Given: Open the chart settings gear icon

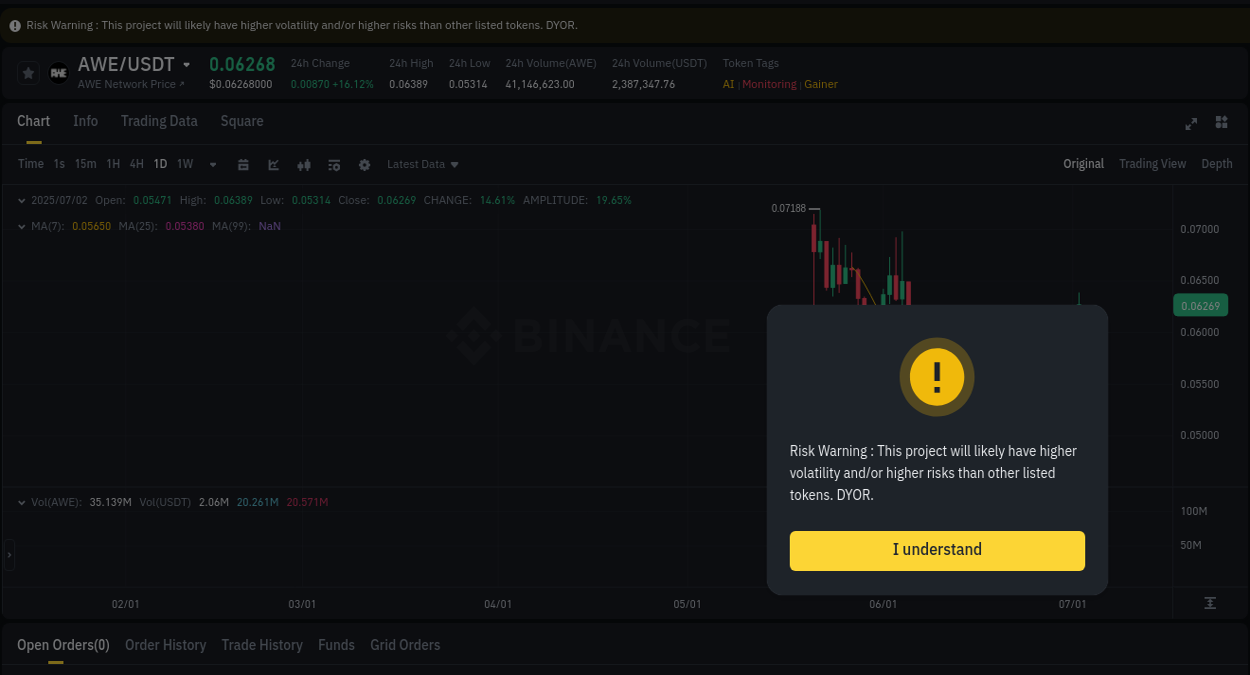Looking at the screenshot, I should (x=364, y=164).
